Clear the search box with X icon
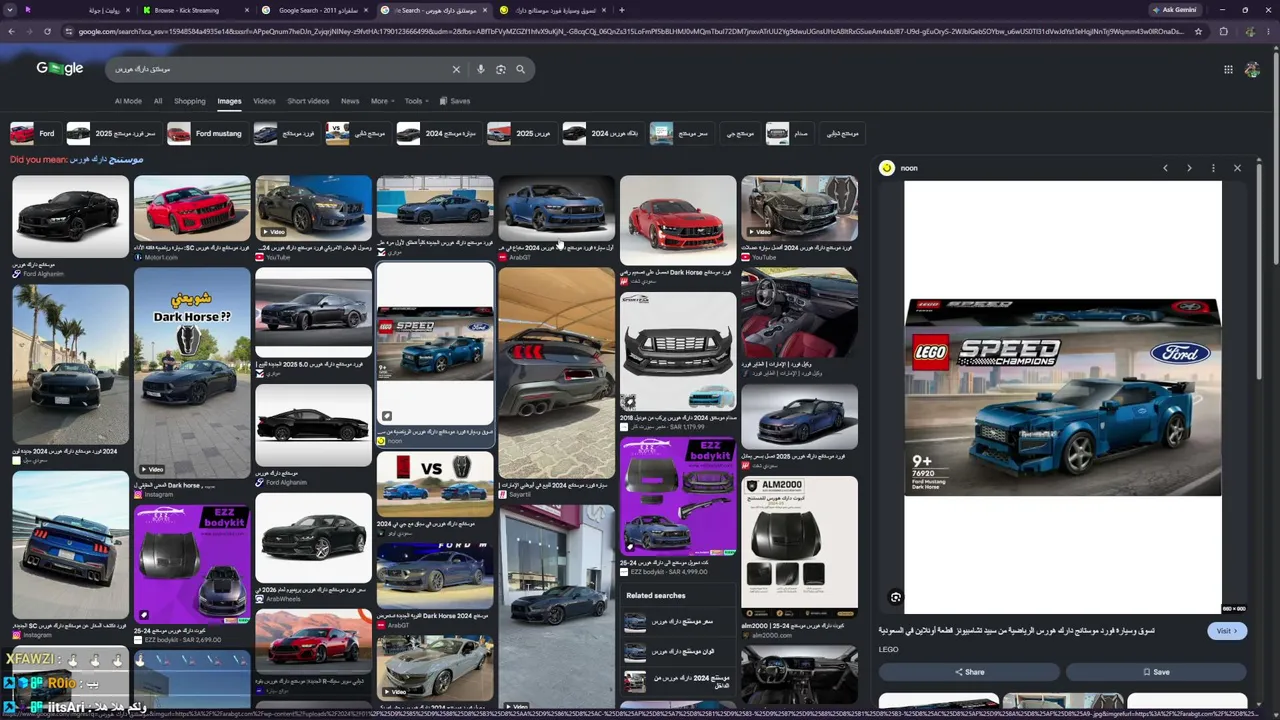This screenshot has height=720, width=1280. pyautogui.click(x=456, y=69)
